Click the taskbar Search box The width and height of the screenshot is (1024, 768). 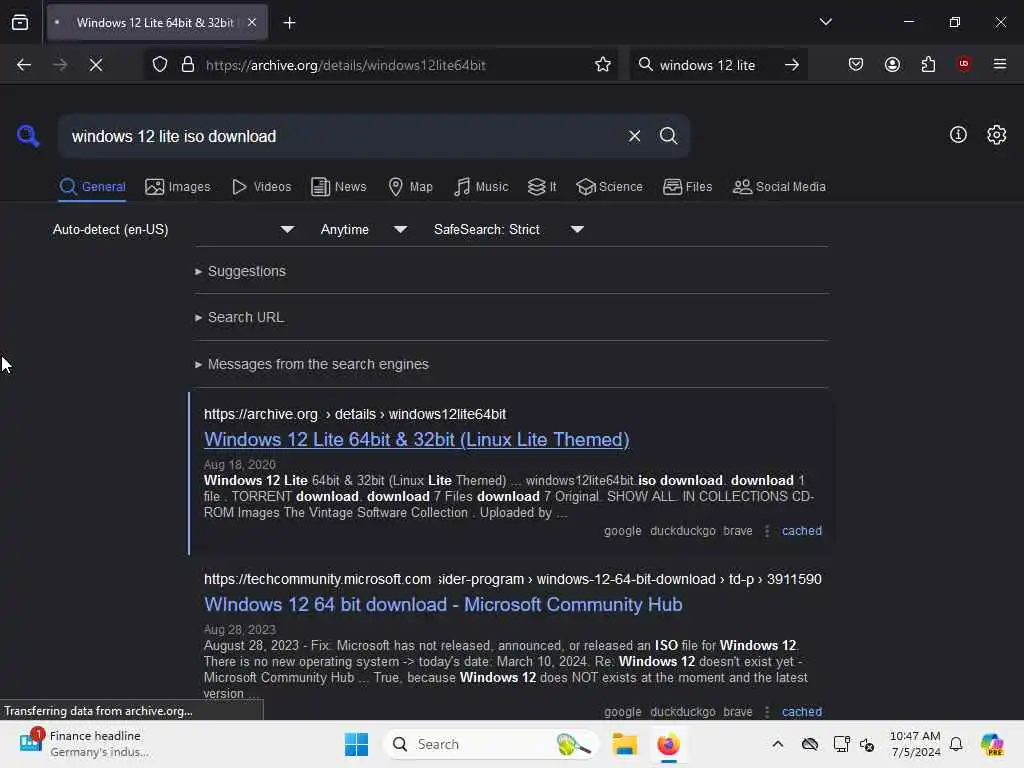[x=490, y=744]
